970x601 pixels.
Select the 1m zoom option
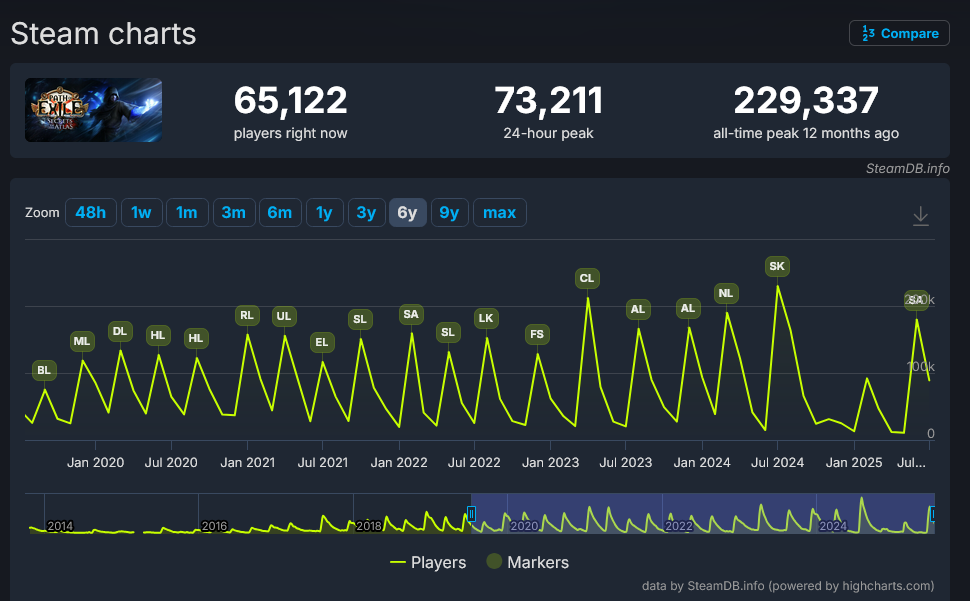tap(187, 213)
